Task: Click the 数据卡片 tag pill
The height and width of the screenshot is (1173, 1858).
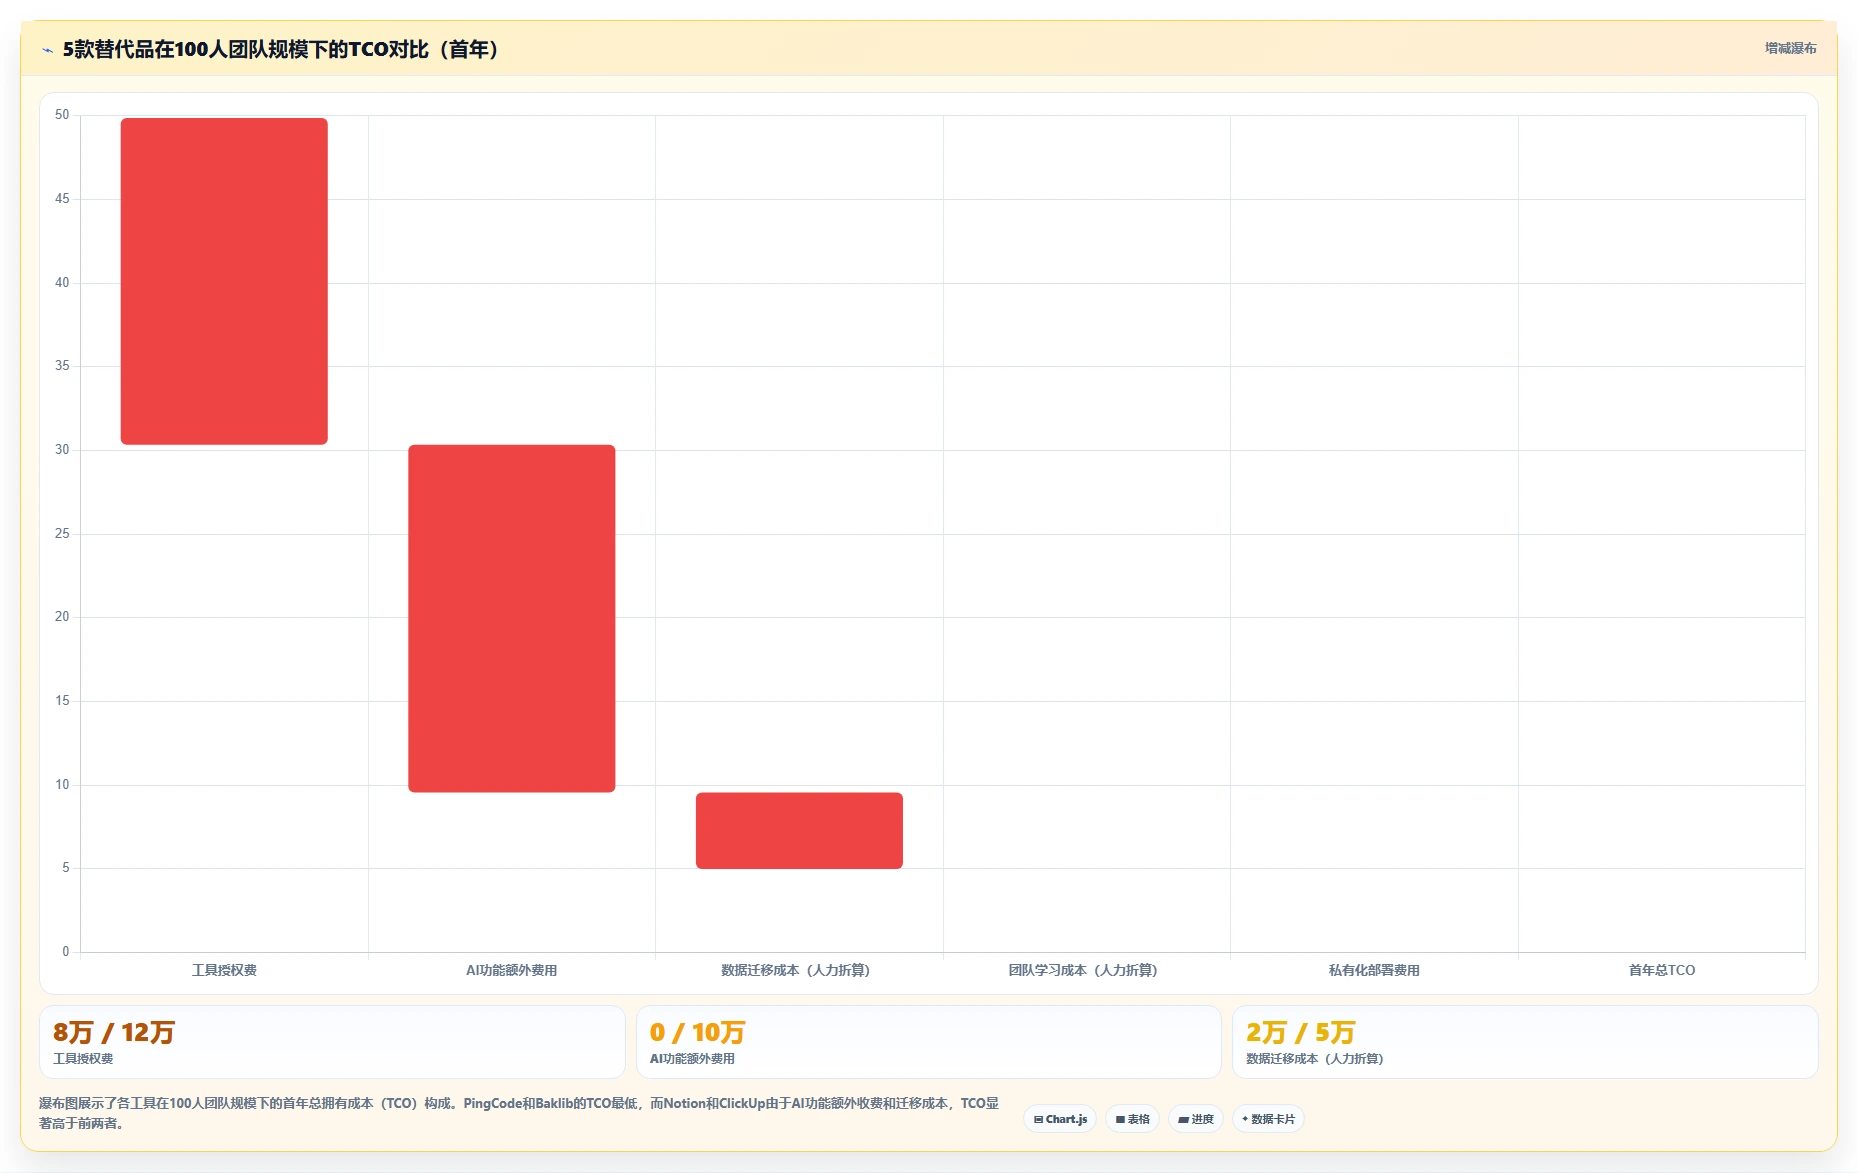Action: [x=1268, y=1119]
